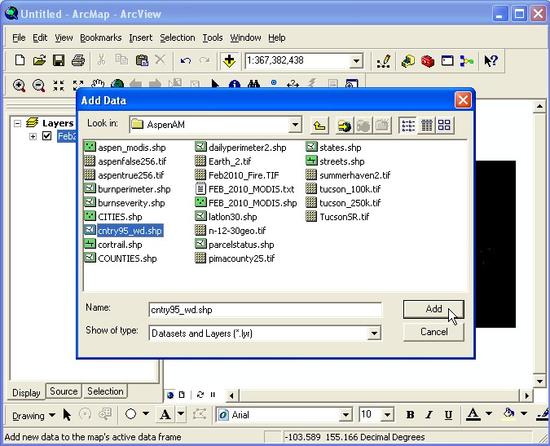Open the font size dropdown
Screen dimensions: 550x446
click(x=387, y=415)
